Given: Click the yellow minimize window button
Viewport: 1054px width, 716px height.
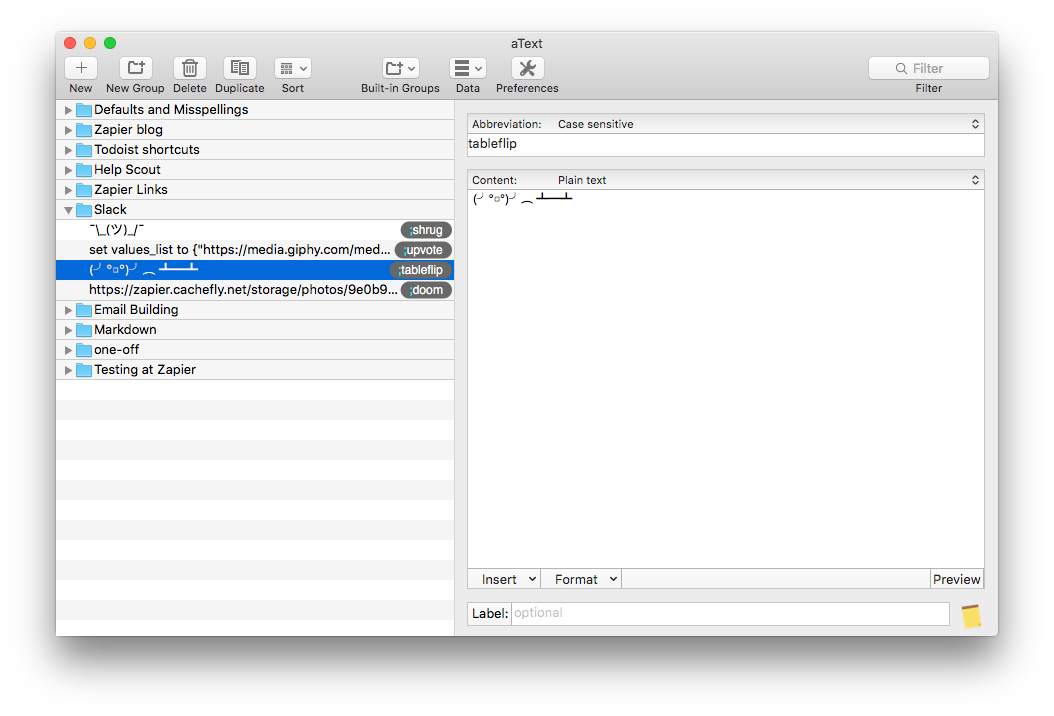Looking at the screenshot, I should [90, 43].
